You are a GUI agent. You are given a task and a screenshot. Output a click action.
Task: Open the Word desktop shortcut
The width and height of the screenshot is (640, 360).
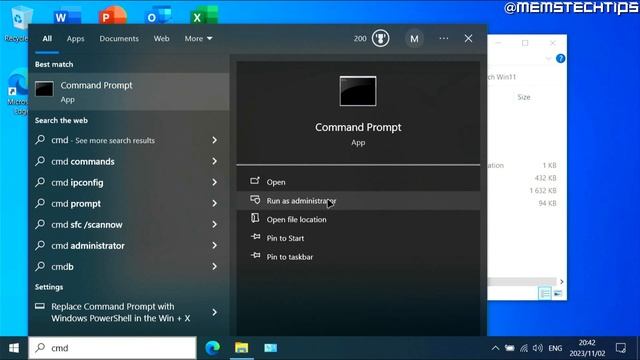coord(67,16)
